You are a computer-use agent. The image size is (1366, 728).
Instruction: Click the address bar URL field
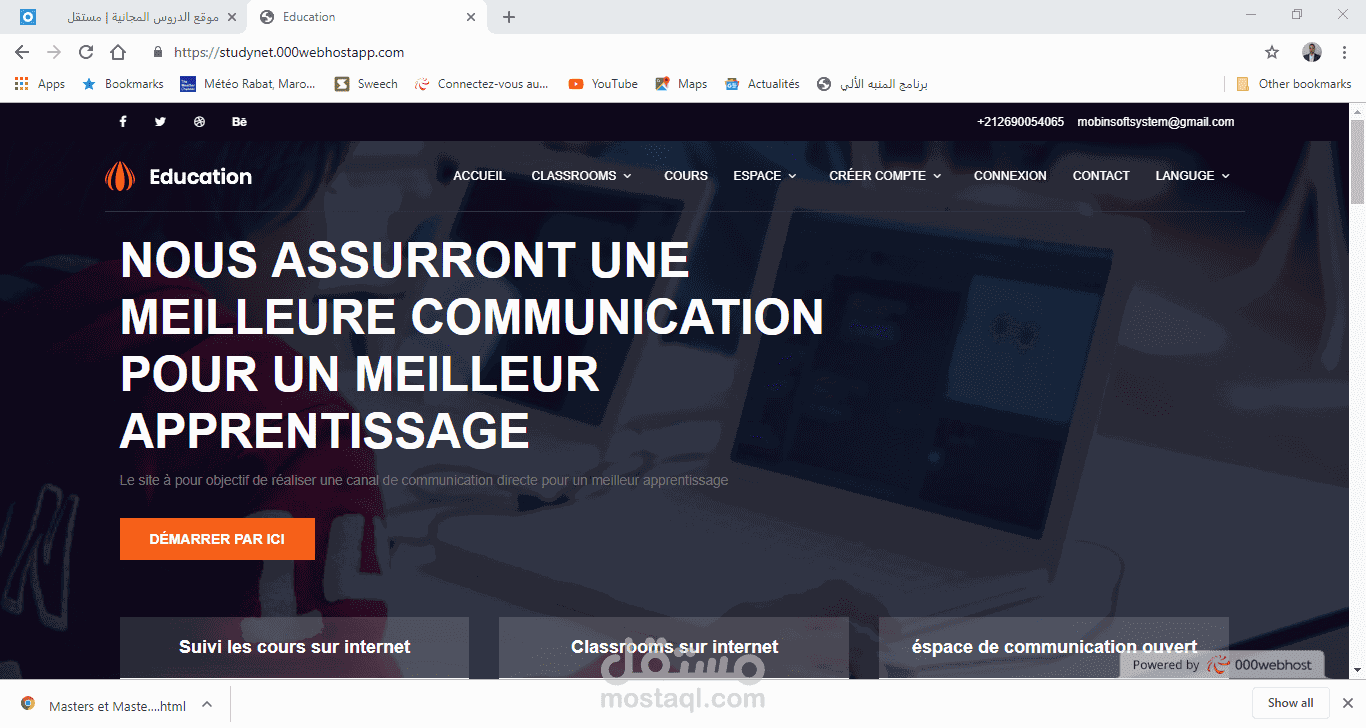(x=700, y=52)
